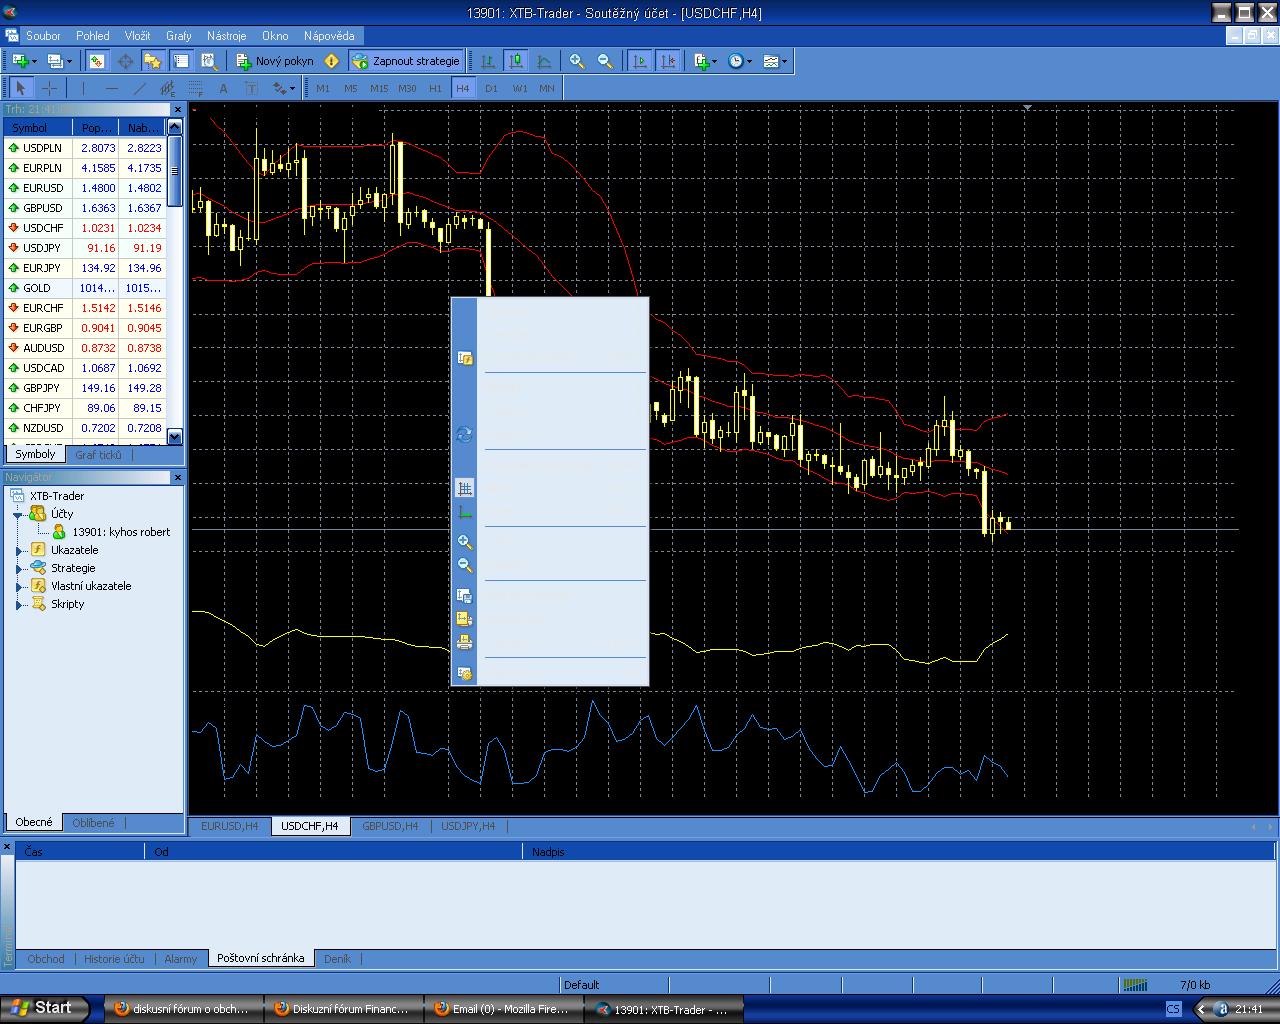Select the horizontal line drawing tool
The image size is (1280, 1024).
(111, 88)
